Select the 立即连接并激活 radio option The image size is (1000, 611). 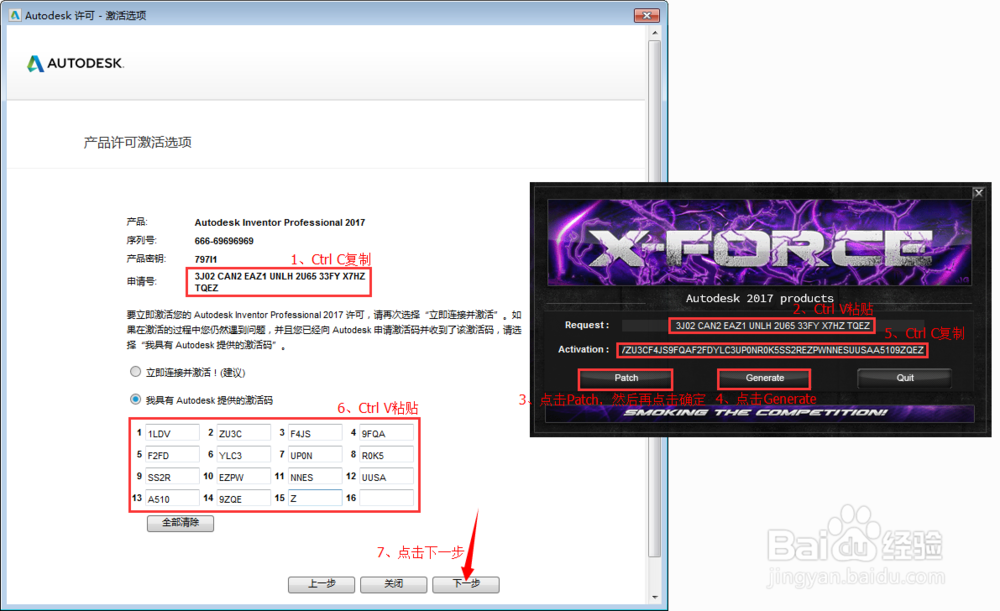coord(135,371)
